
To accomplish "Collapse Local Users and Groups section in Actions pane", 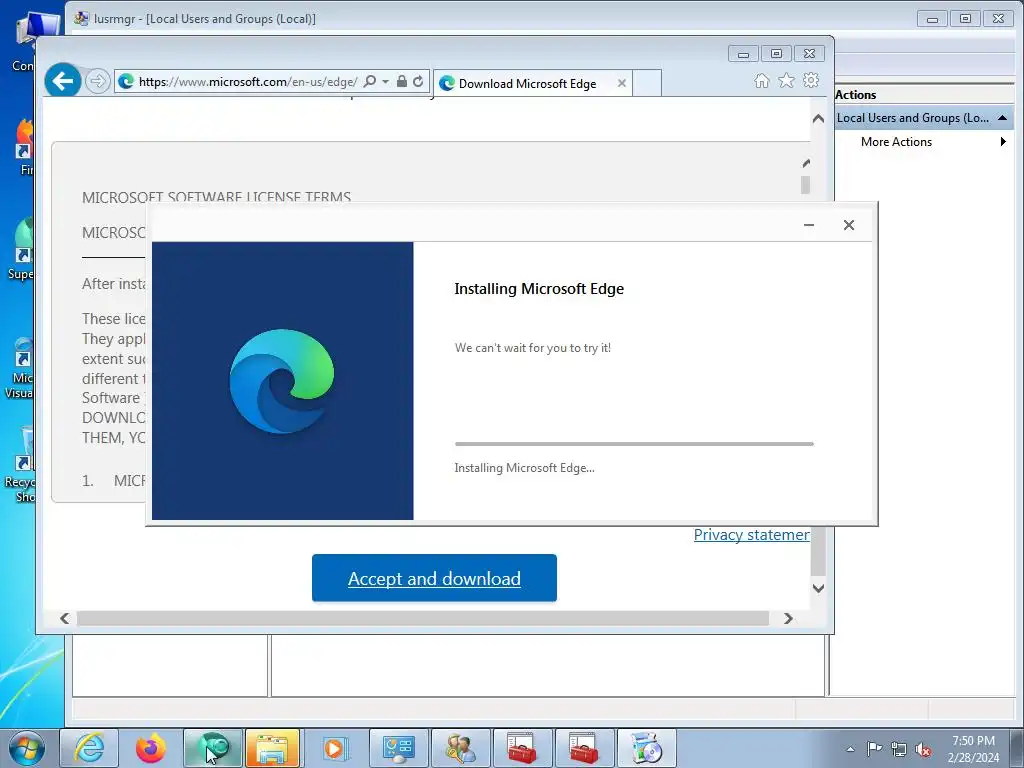I will click(1002, 118).
